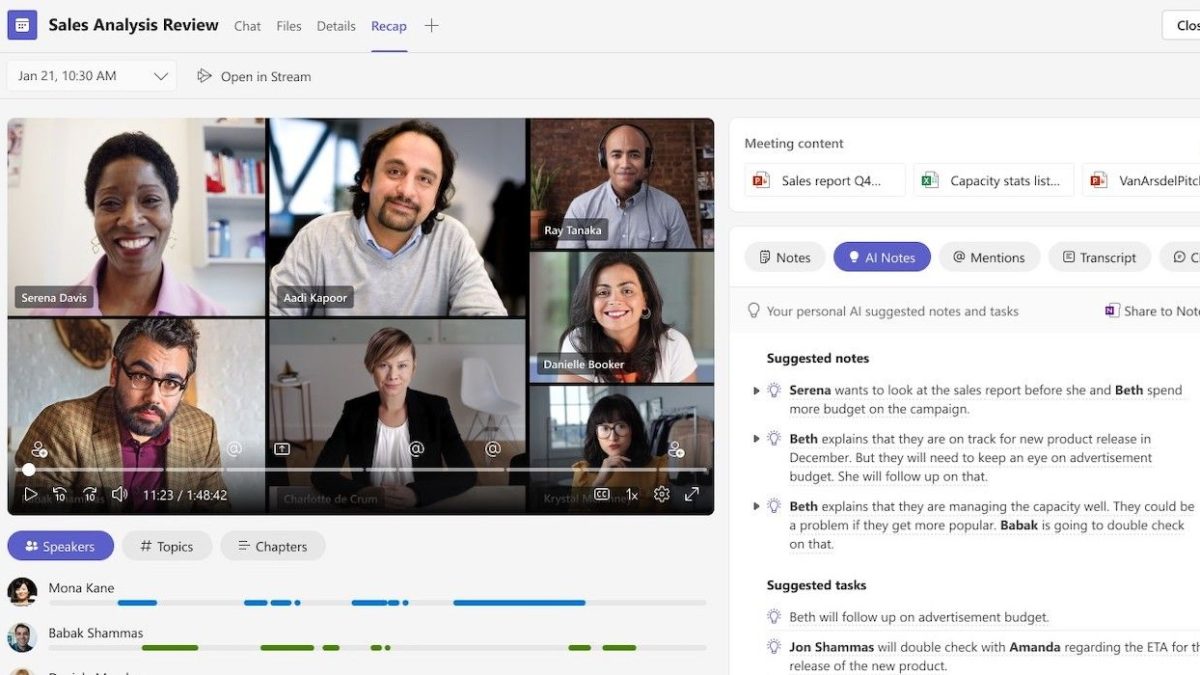Click Aadi Kapoor video tile

397,217
